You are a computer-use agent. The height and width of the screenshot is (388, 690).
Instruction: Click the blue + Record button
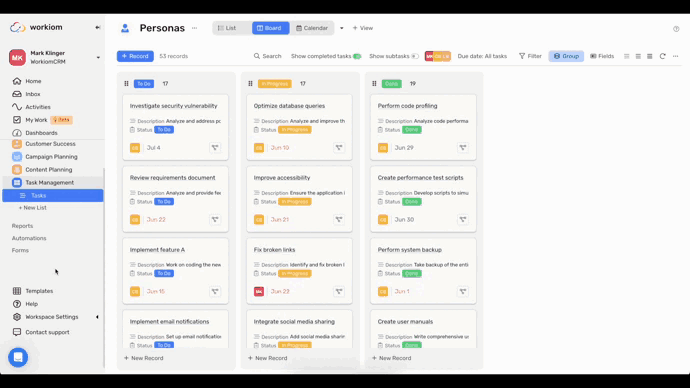(135, 56)
